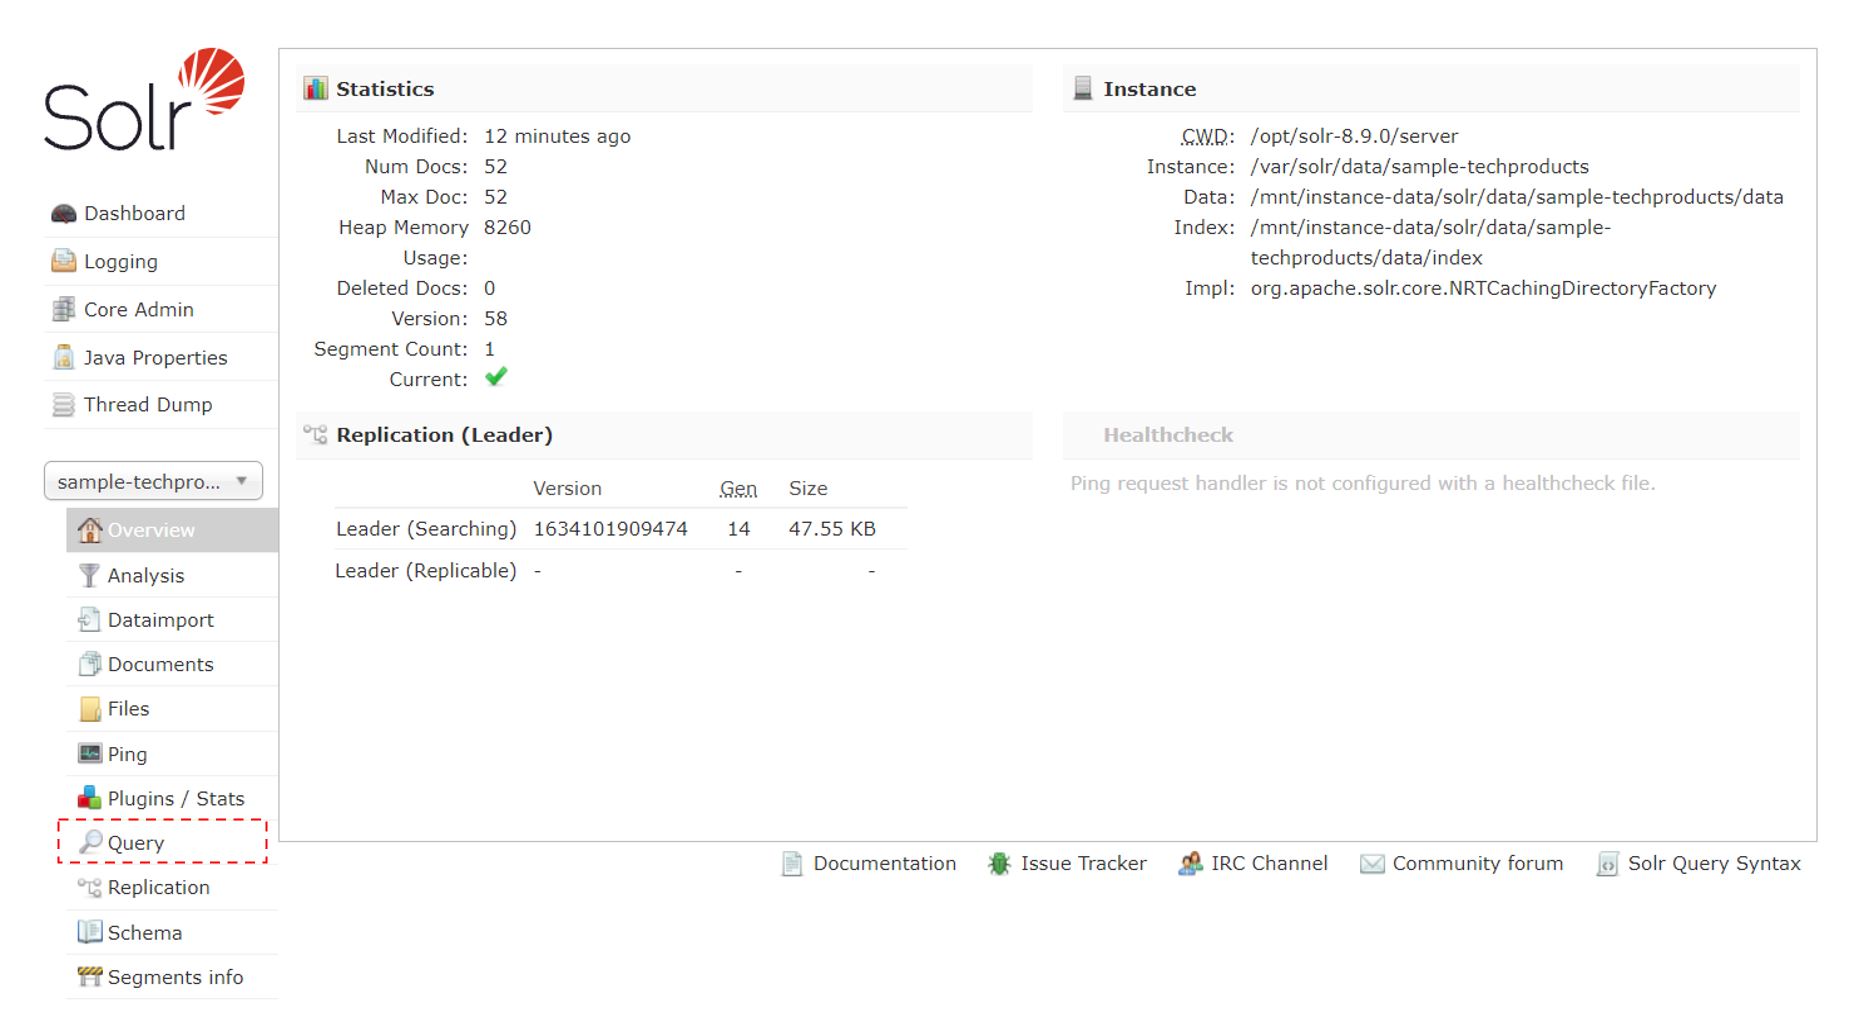Open the IRC Channel link
Viewport: 1850px width, 1017px height.
[x=1269, y=864]
